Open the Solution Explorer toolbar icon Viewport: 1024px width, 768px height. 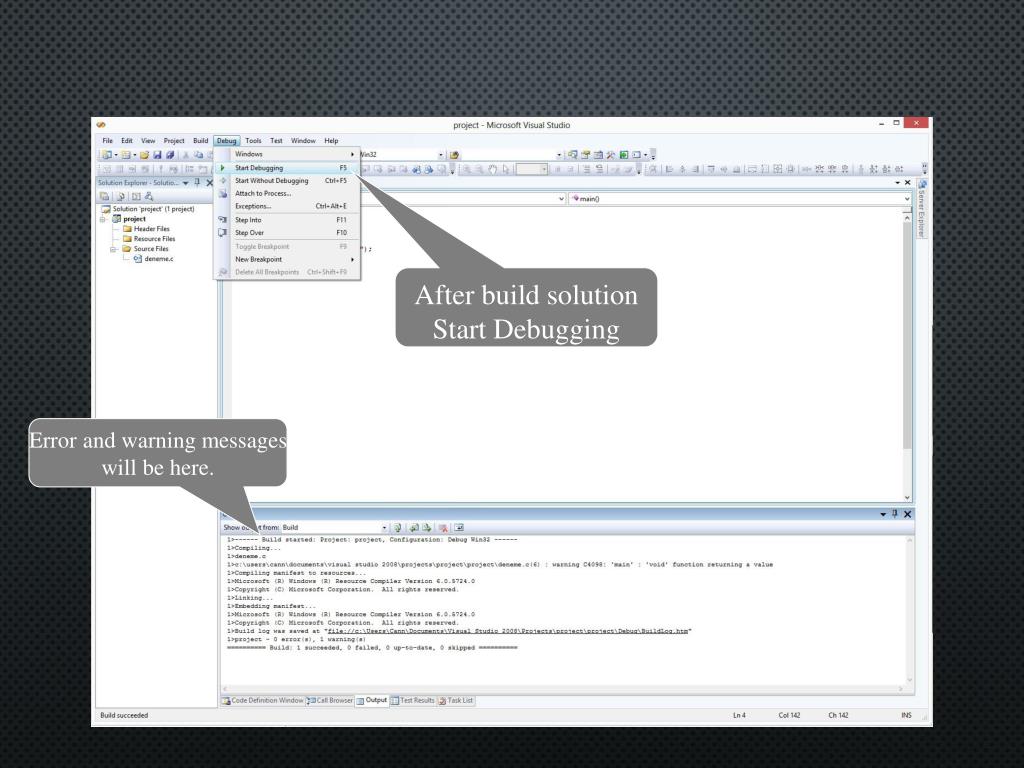click(573, 155)
